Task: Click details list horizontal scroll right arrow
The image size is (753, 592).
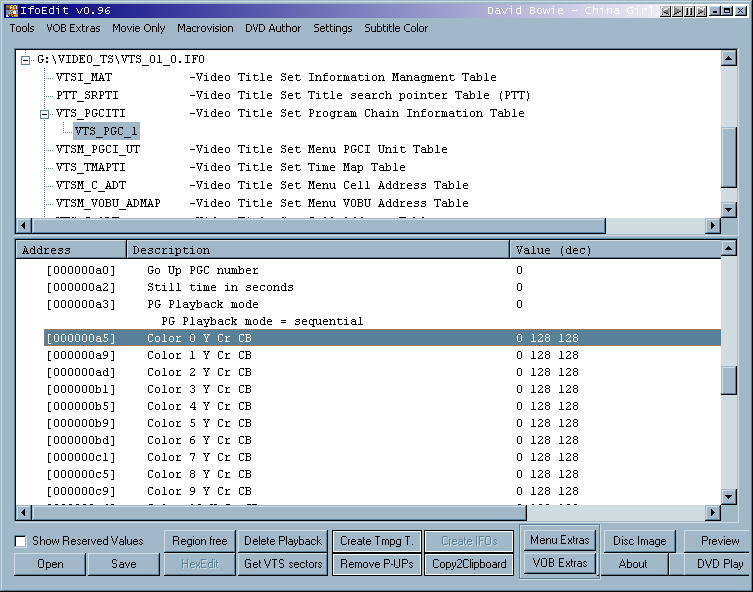Action: tap(713, 513)
